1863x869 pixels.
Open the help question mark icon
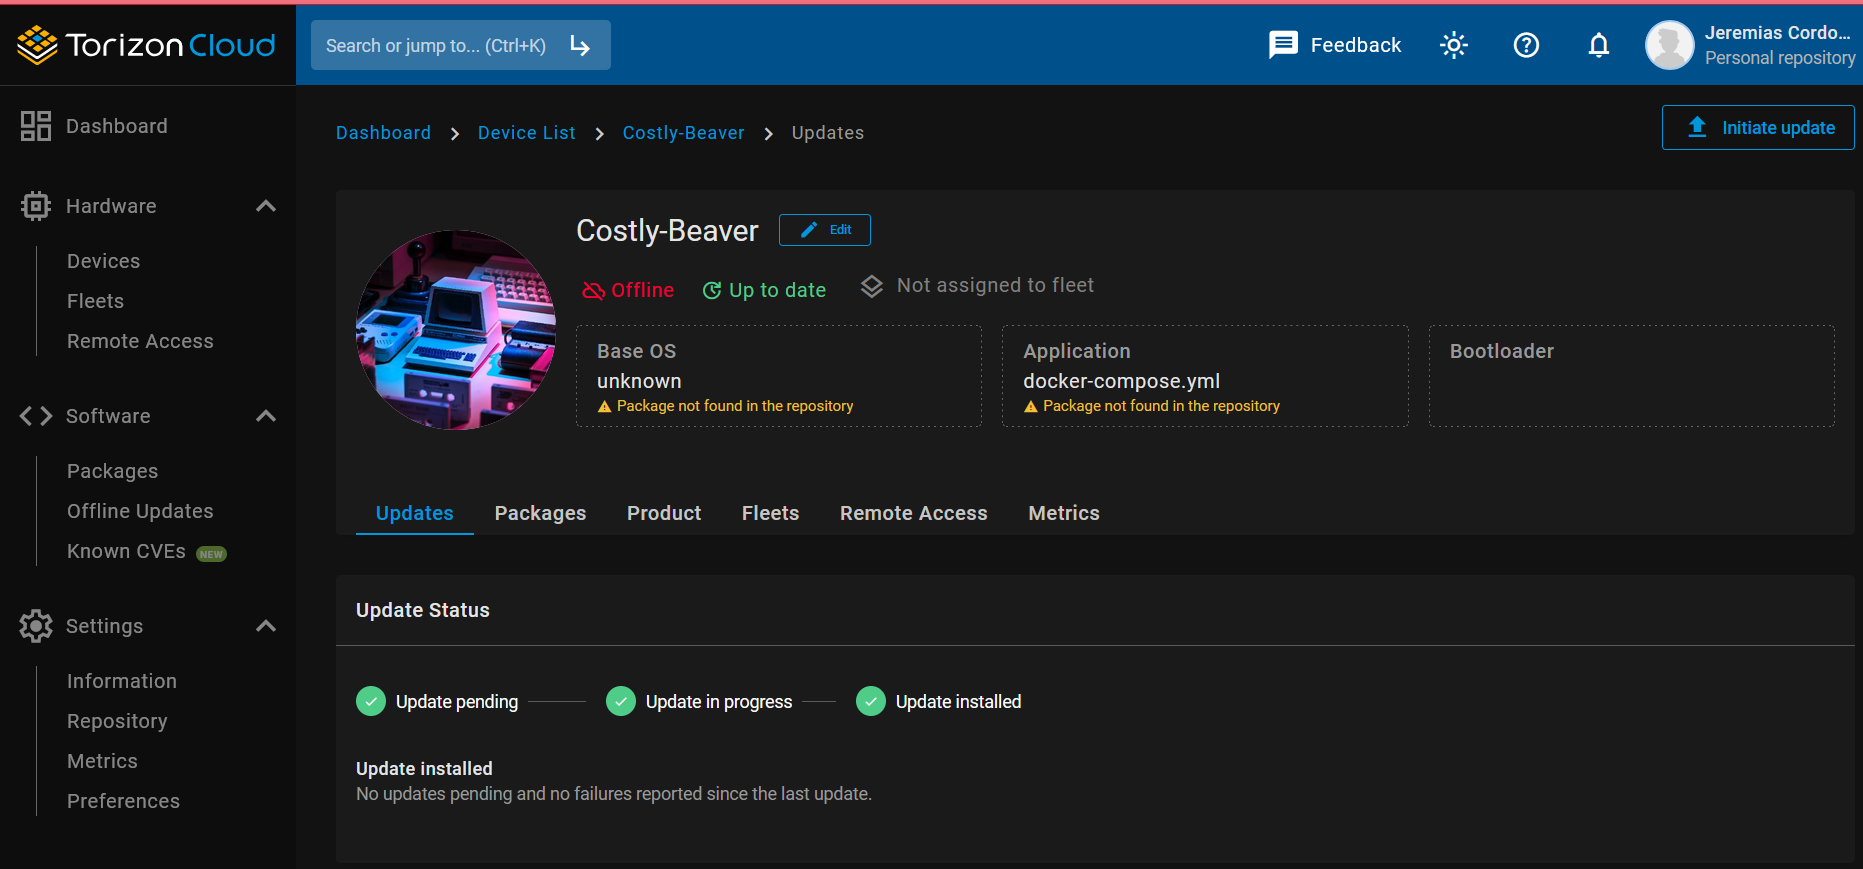point(1526,45)
